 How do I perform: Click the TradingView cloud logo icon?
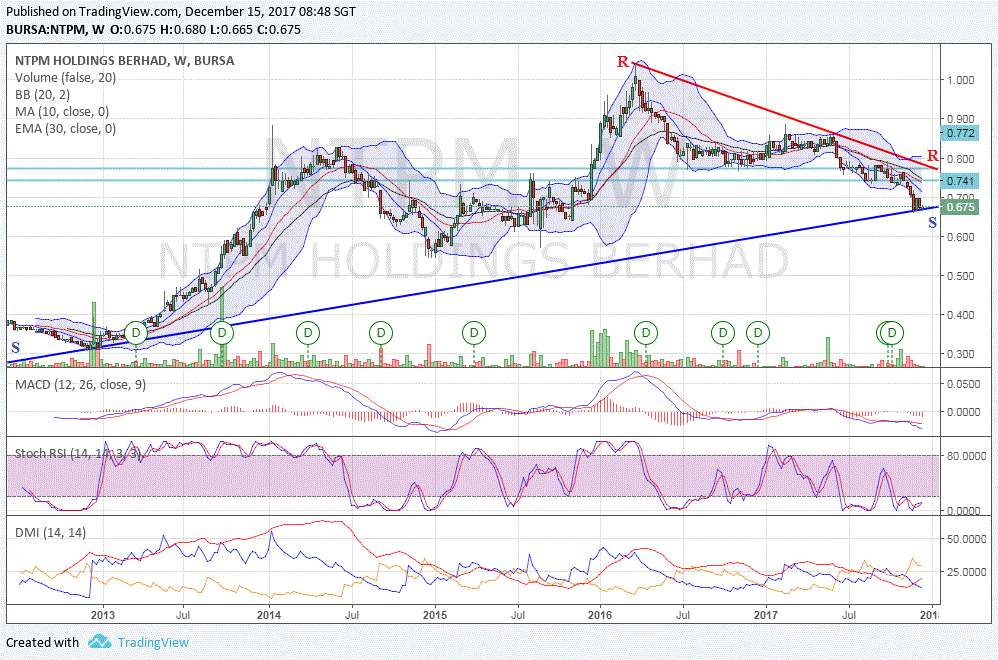(x=99, y=642)
